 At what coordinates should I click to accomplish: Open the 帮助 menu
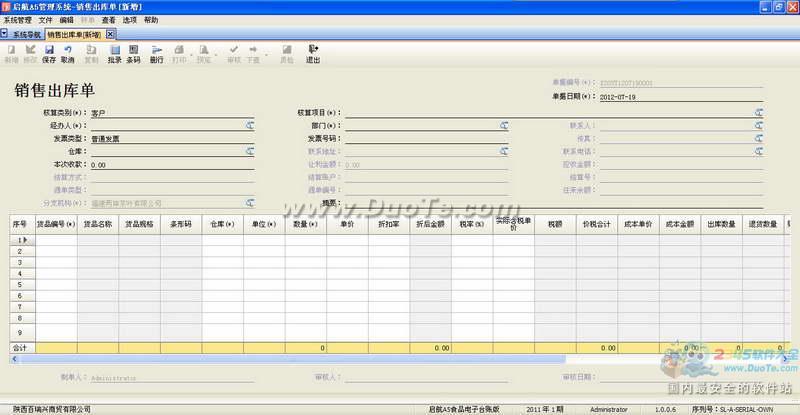[x=151, y=20]
